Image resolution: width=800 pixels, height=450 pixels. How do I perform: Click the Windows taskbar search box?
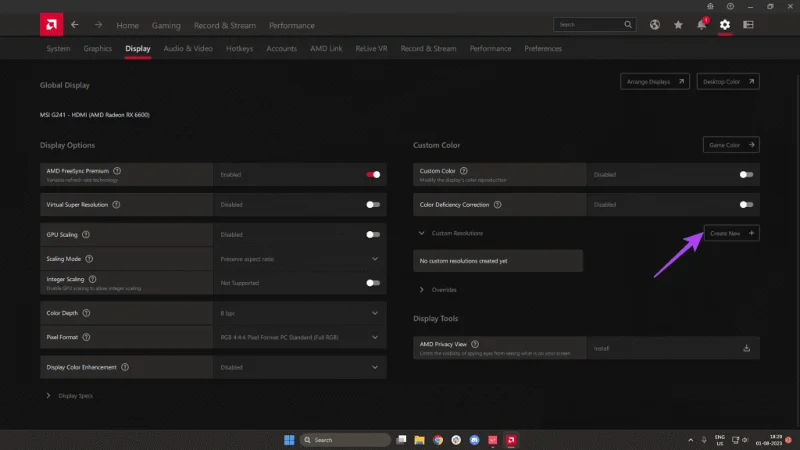point(345,440)
